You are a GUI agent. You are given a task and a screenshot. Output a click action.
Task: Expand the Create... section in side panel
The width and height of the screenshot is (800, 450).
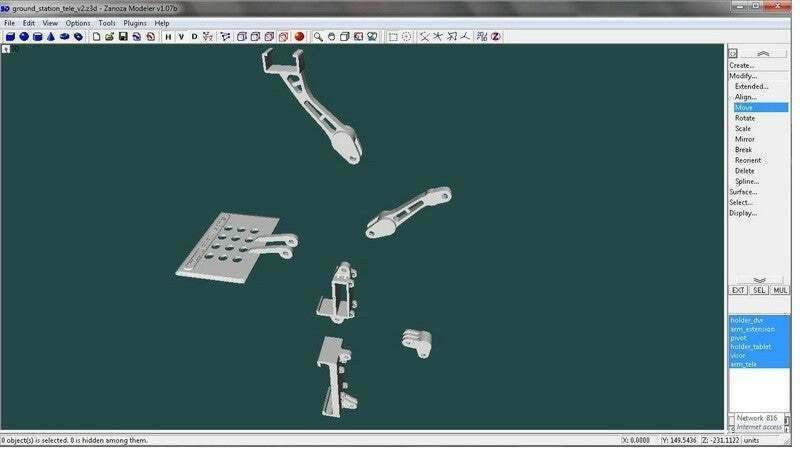pos(741,65)
